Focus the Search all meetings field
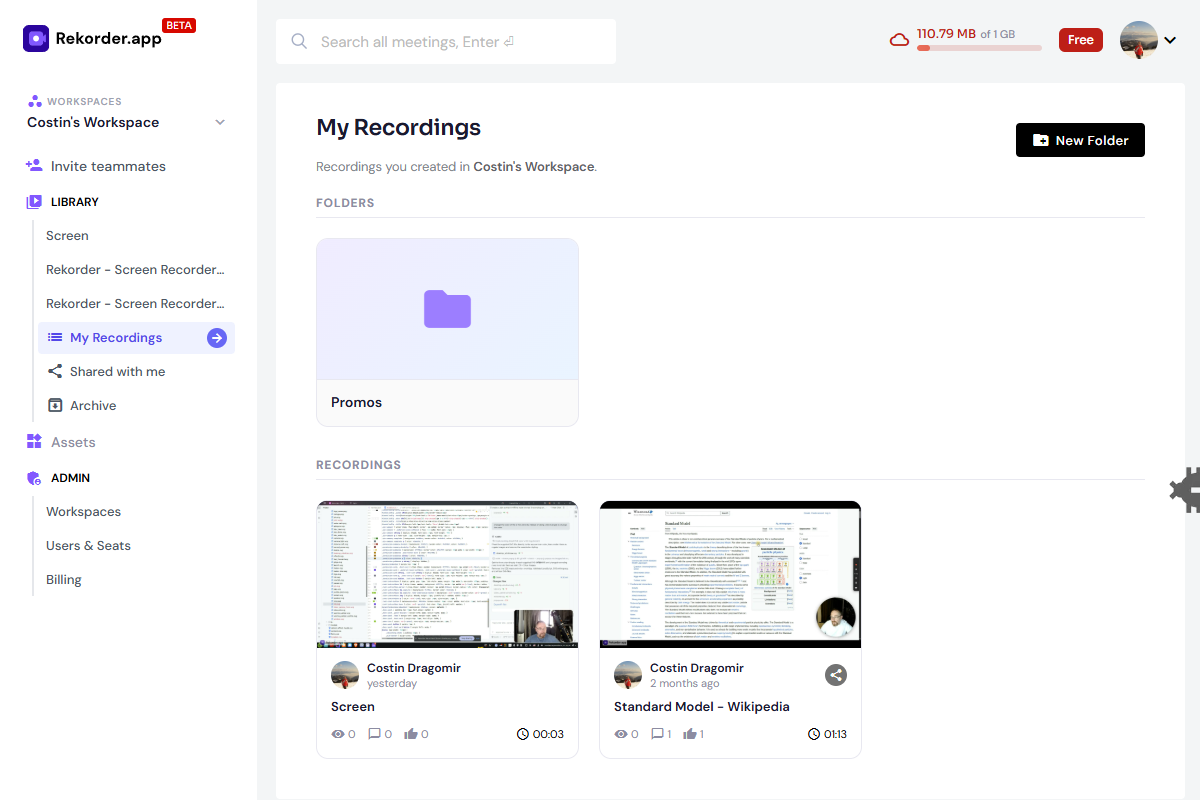Screen dimensions: 1200x800 pyautogui.click(x=446, y=41)
